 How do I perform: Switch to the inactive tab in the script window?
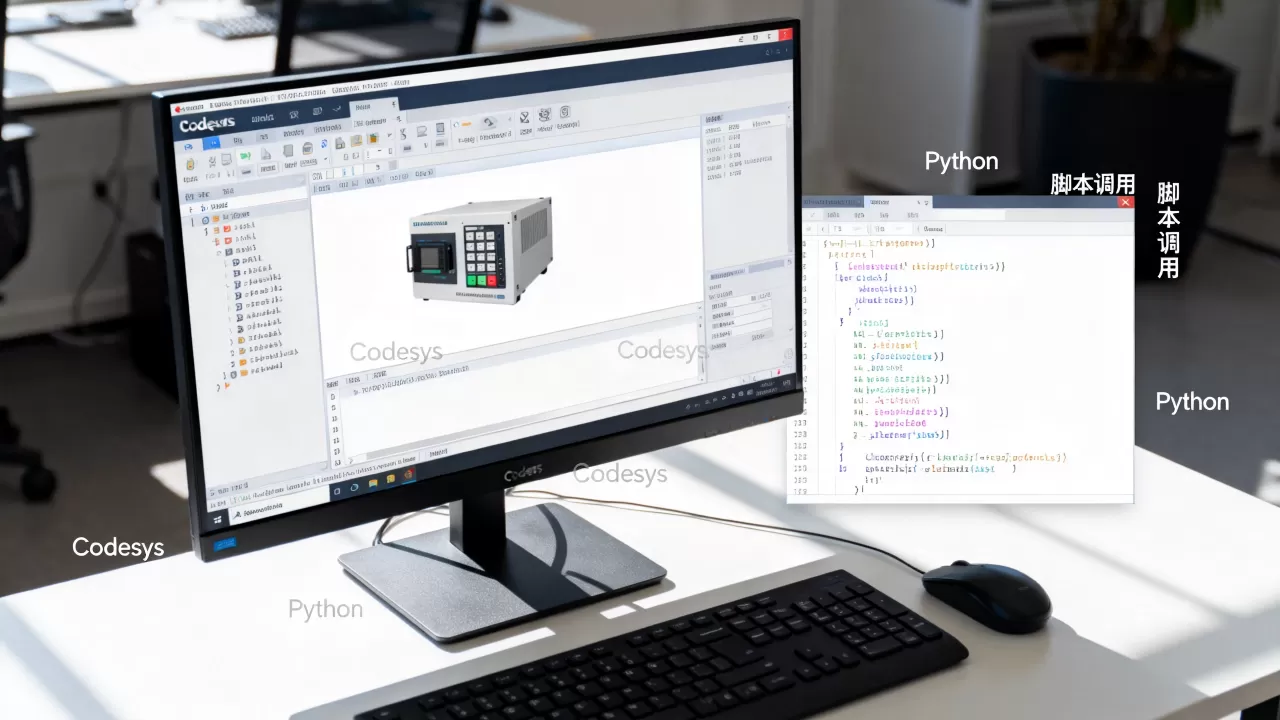pos(832,202)
